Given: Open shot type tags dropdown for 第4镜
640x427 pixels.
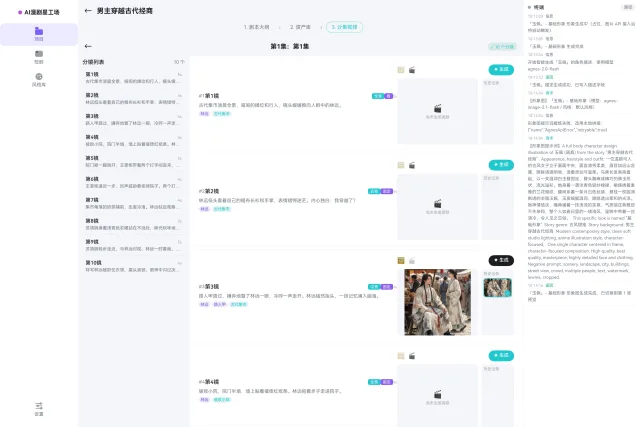Looking at the screenshot, I should (380, 382).
